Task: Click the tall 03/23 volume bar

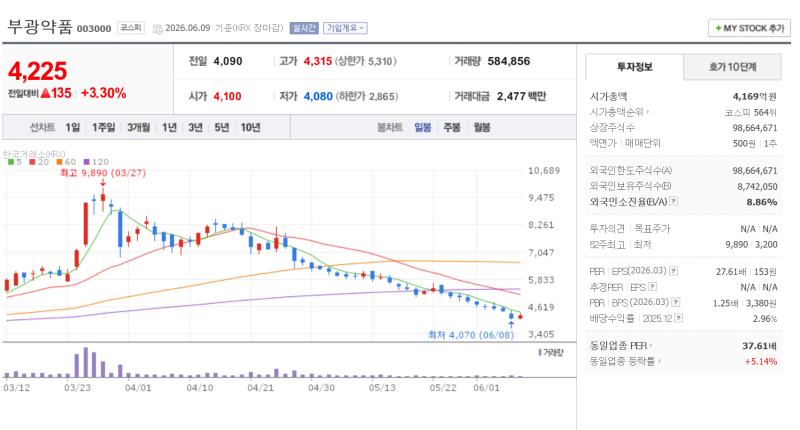Action: coord(86,362)
